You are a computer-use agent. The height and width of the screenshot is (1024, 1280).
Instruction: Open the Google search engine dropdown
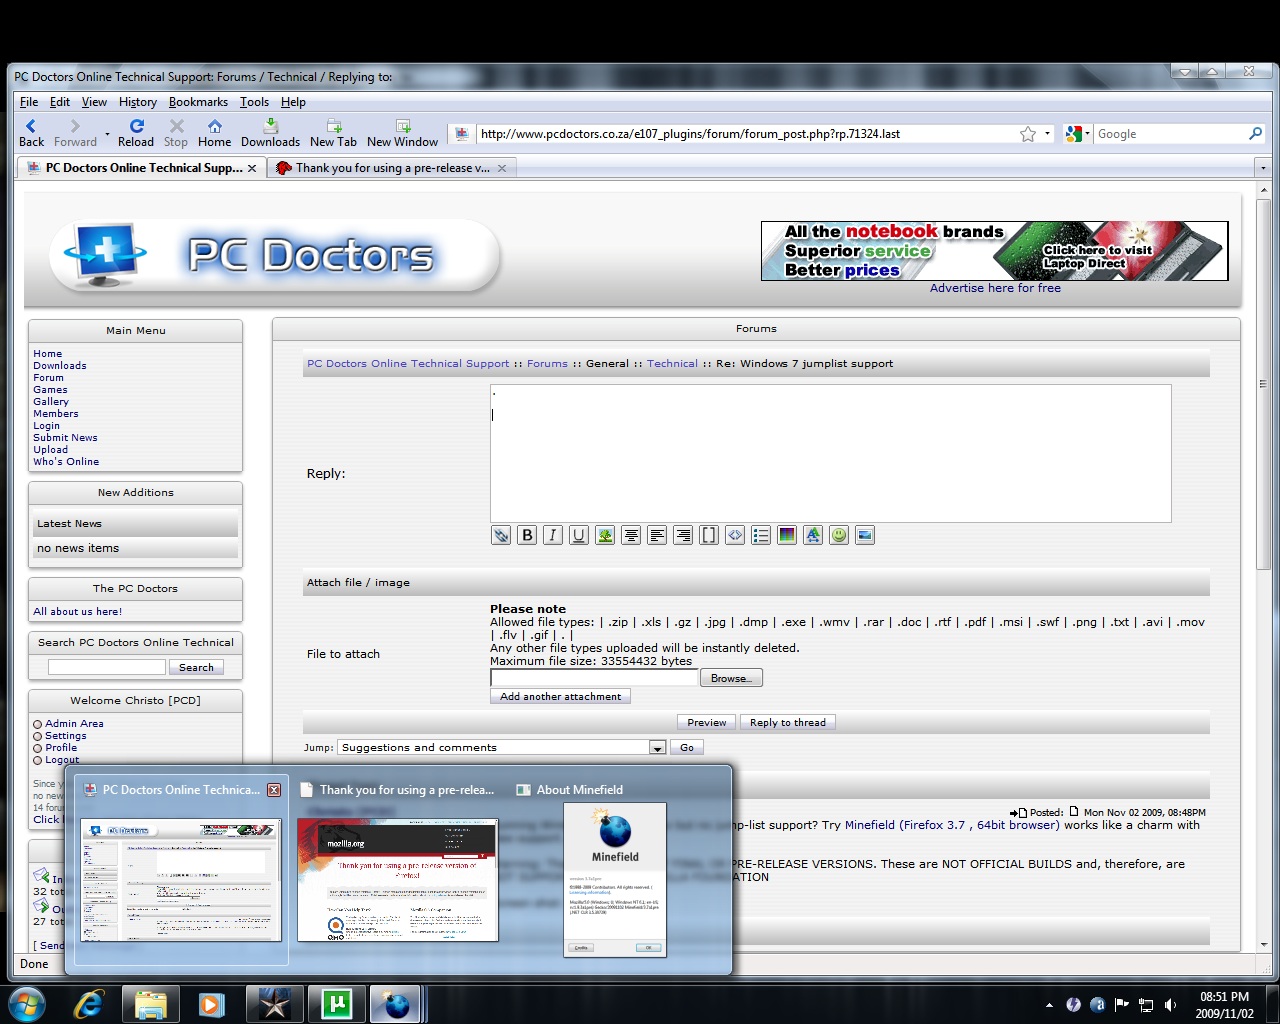coord(1078,134)
